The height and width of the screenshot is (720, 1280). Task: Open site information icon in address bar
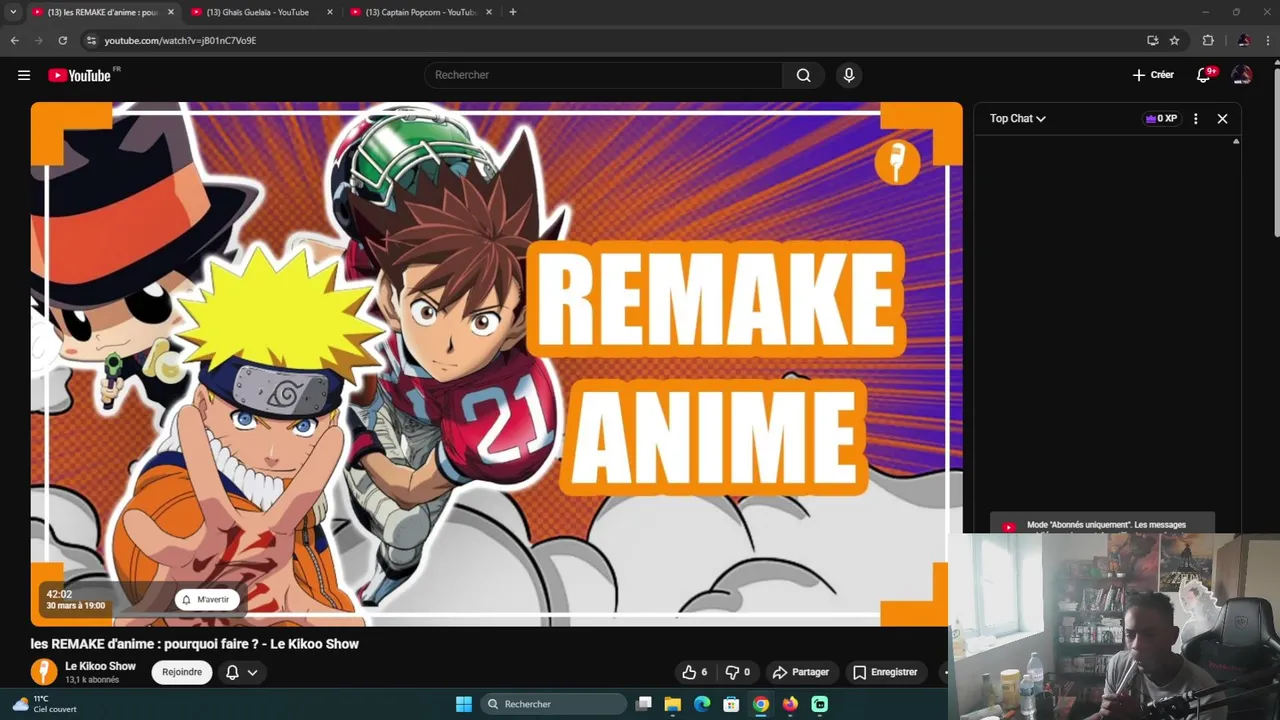coord(91,40)
